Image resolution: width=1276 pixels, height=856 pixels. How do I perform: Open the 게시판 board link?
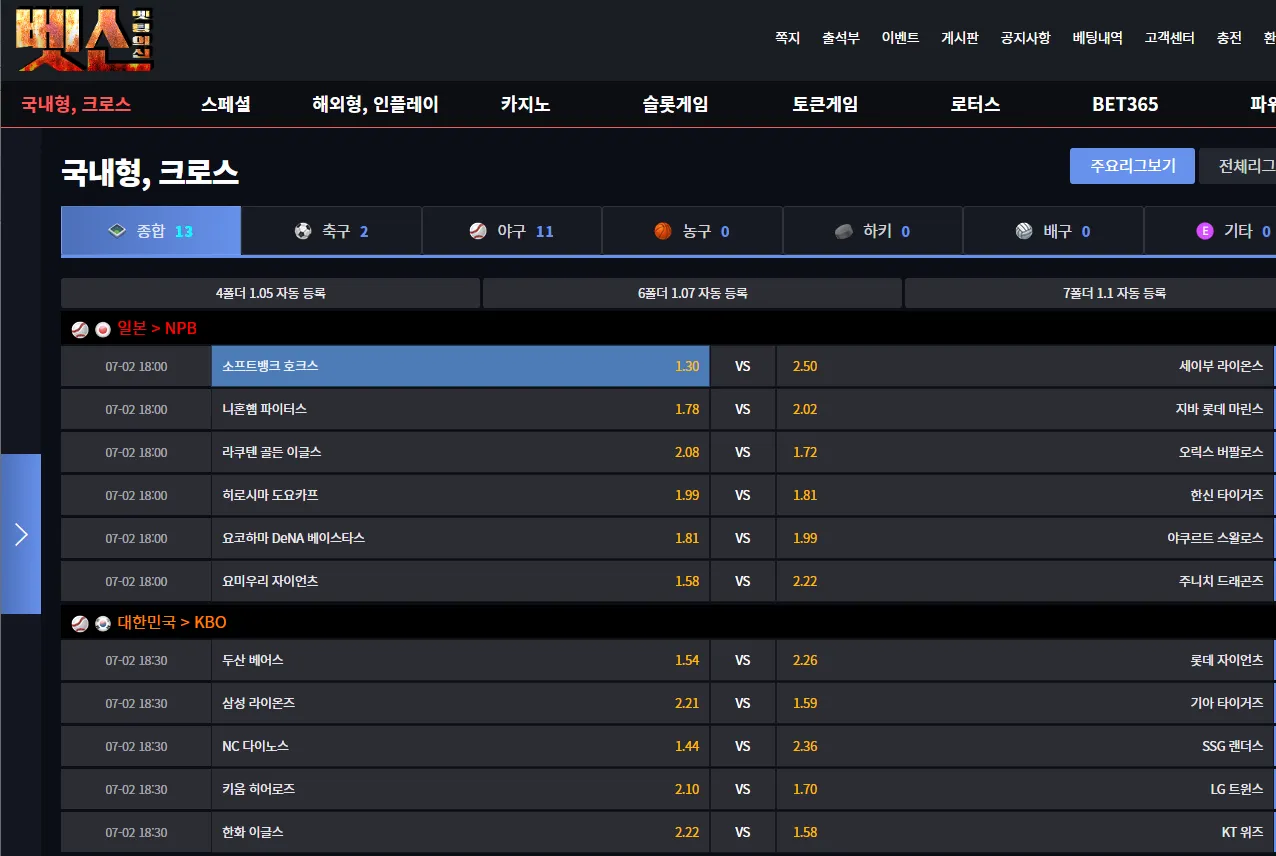pos(960,38)
